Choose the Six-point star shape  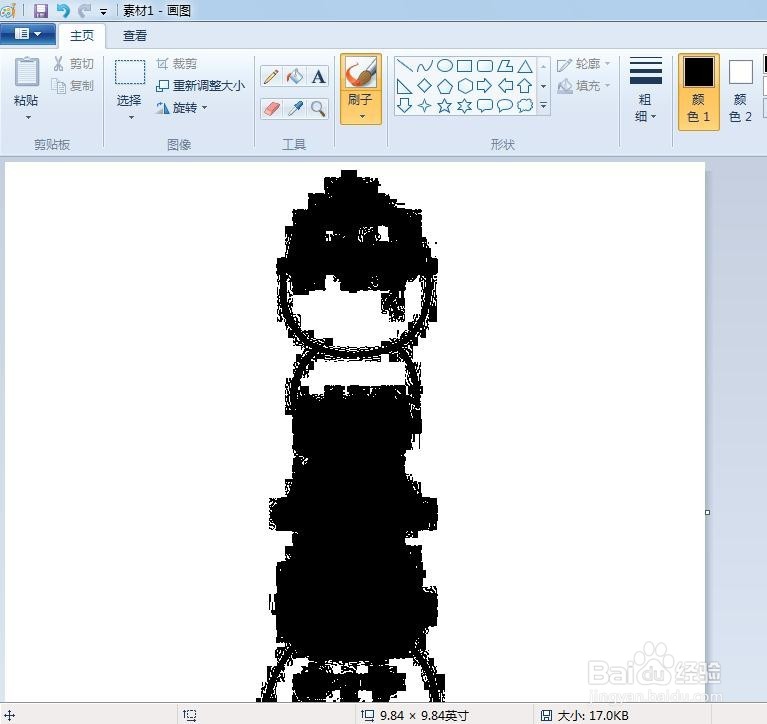464,105
